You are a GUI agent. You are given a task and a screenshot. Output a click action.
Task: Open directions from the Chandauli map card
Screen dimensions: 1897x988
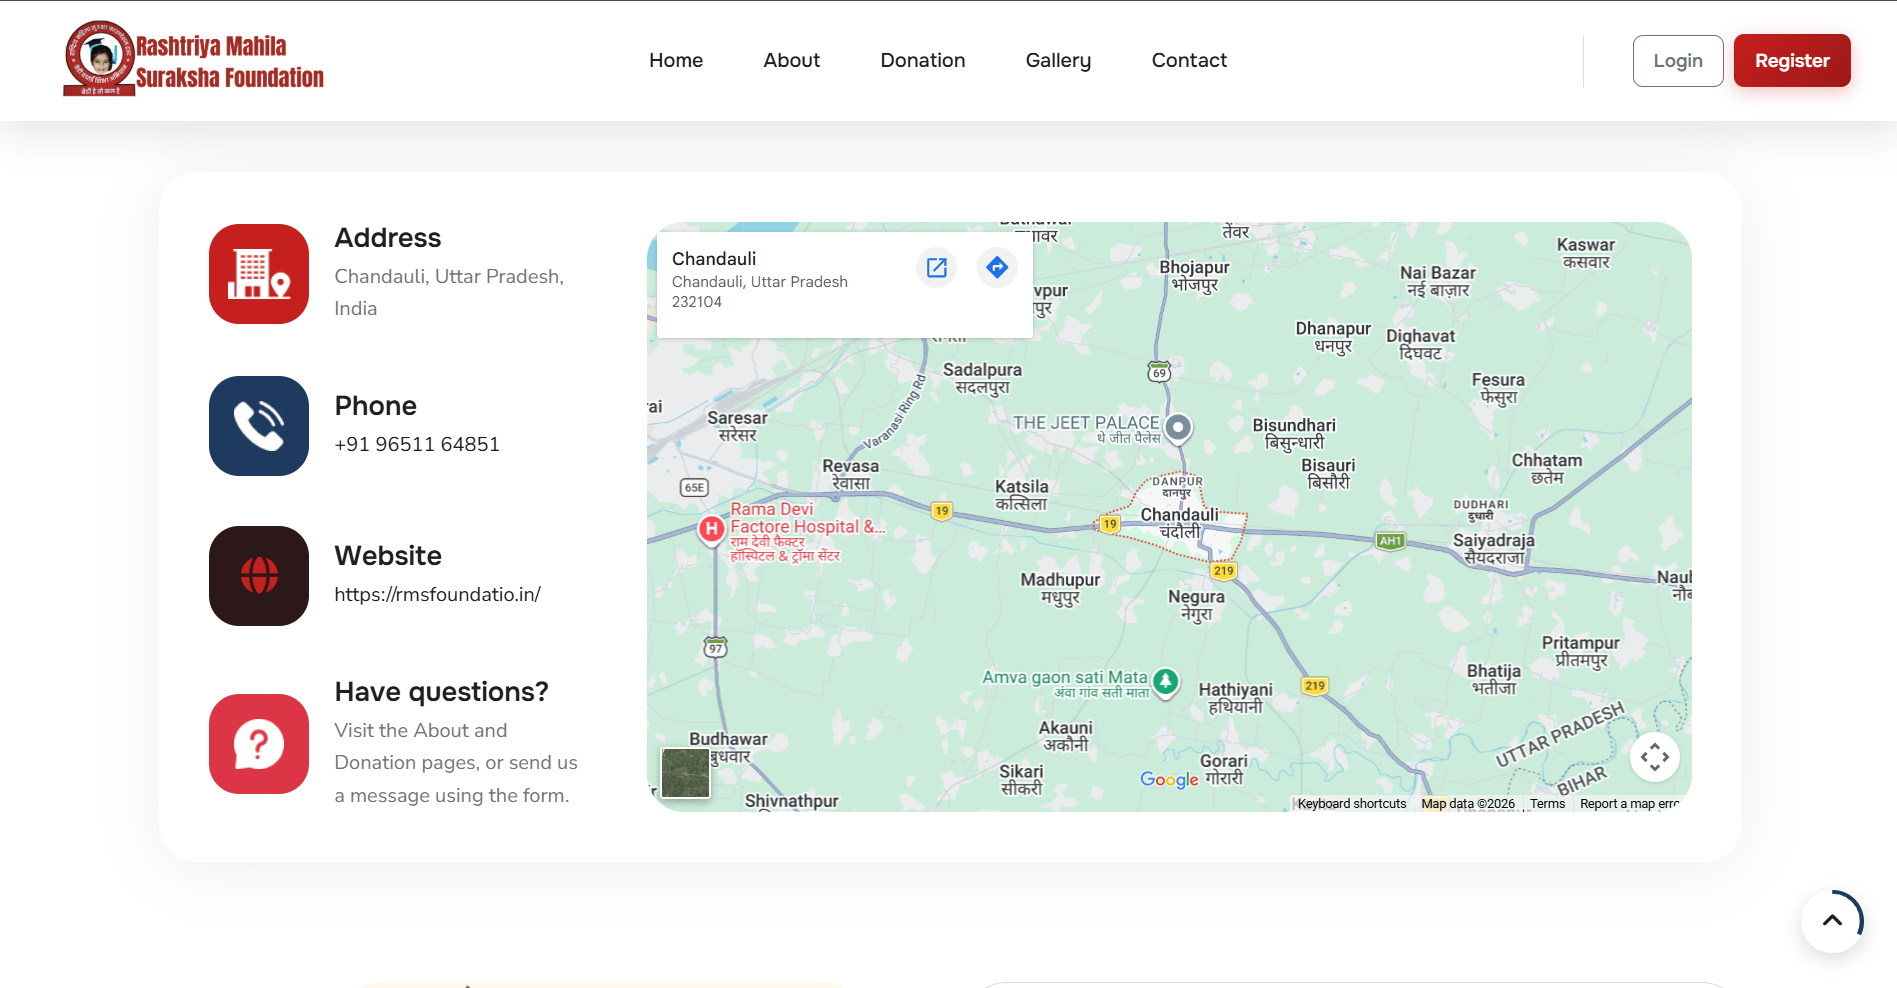coord(996,267)
